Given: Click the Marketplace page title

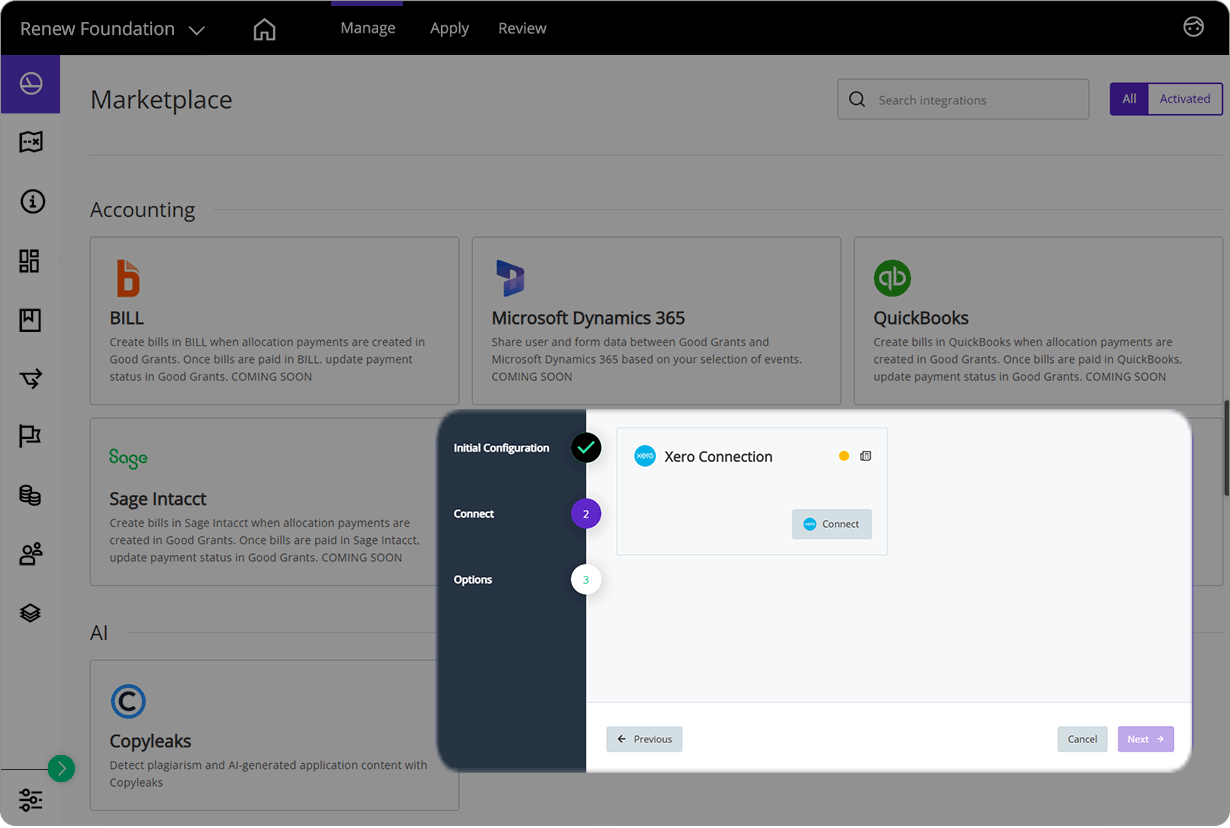Looking at the screenshot, I should pyautogui.click(x=161, y=100).
